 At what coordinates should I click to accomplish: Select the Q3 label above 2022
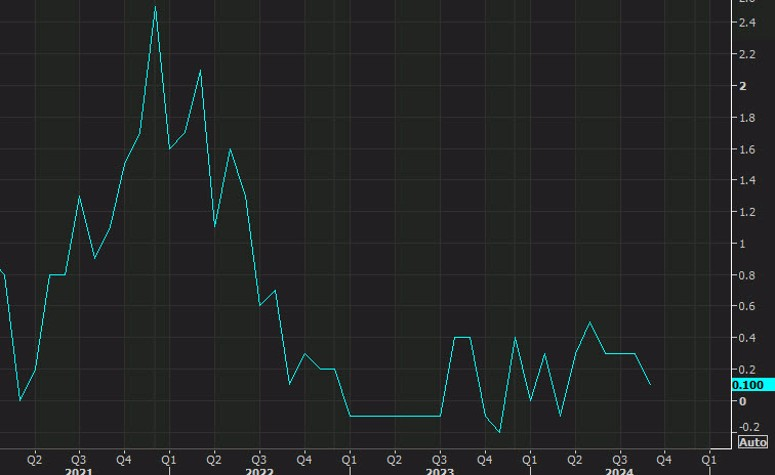coord(259,460)
